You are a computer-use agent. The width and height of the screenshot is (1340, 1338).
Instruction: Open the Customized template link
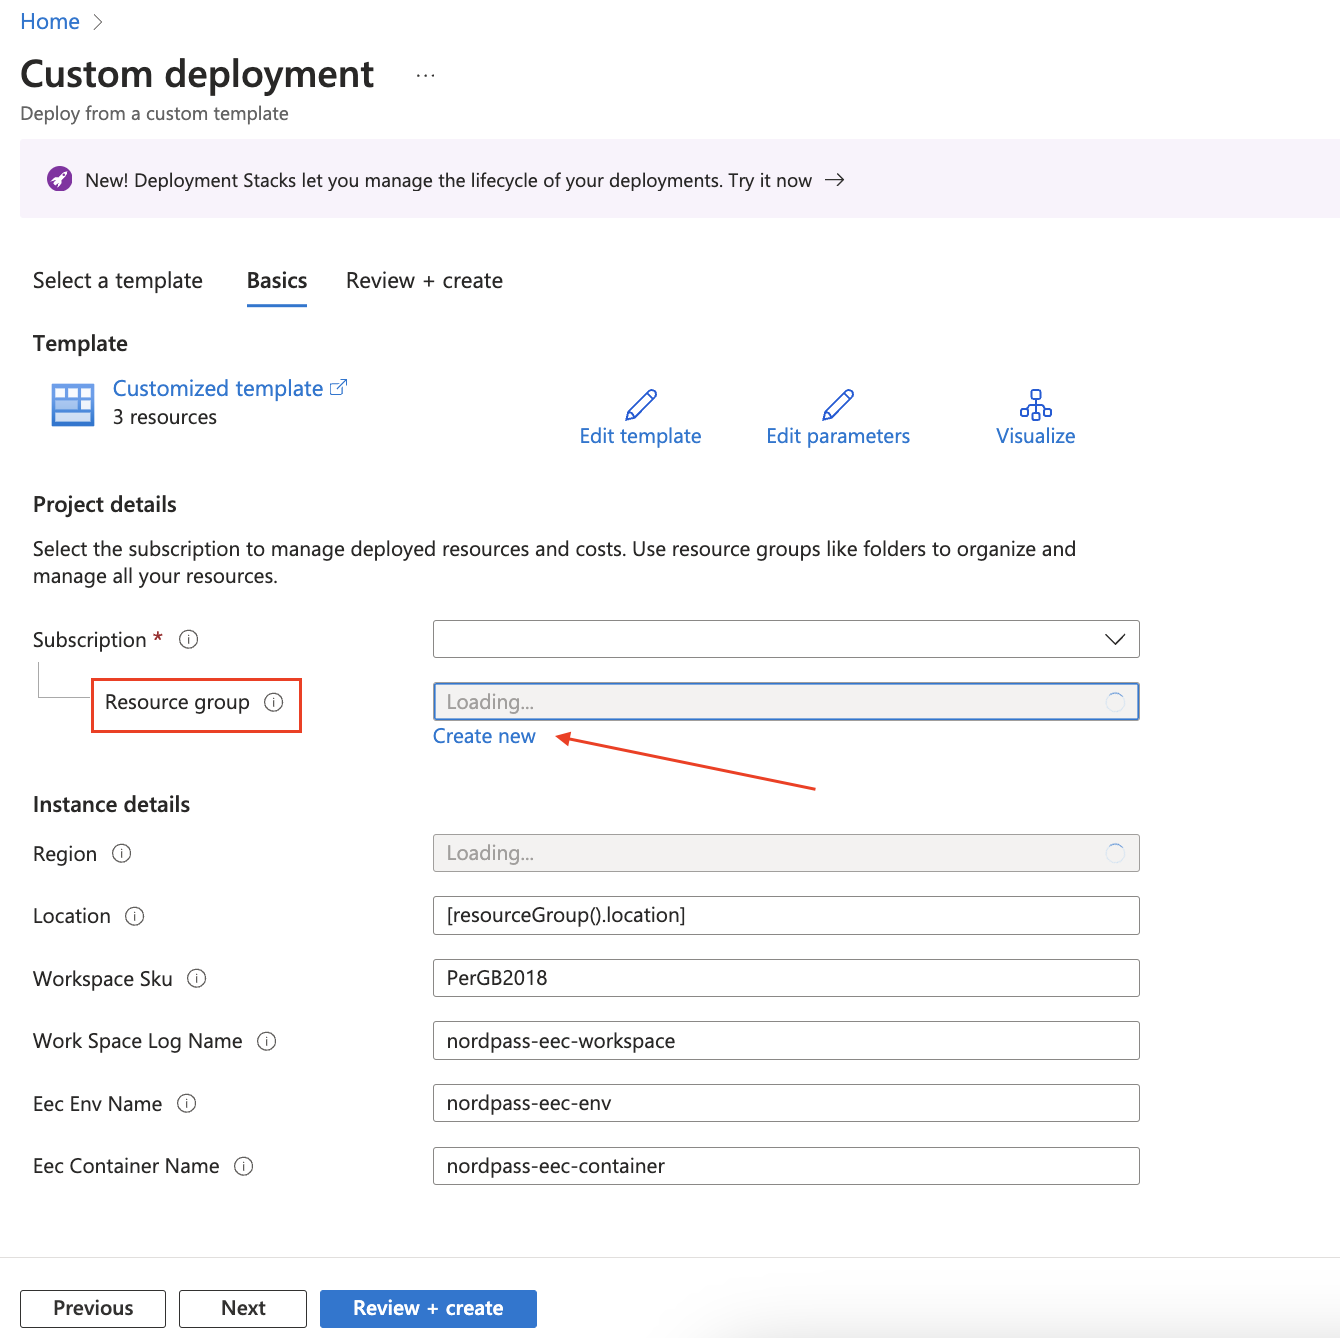click(x=218, y=388)
